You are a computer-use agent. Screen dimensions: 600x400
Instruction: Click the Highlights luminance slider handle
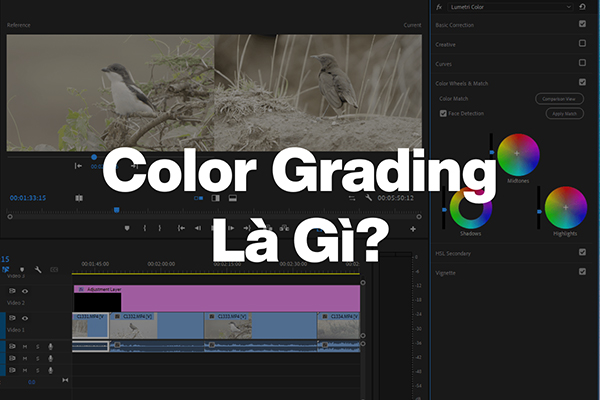click(x=539, y=211)
